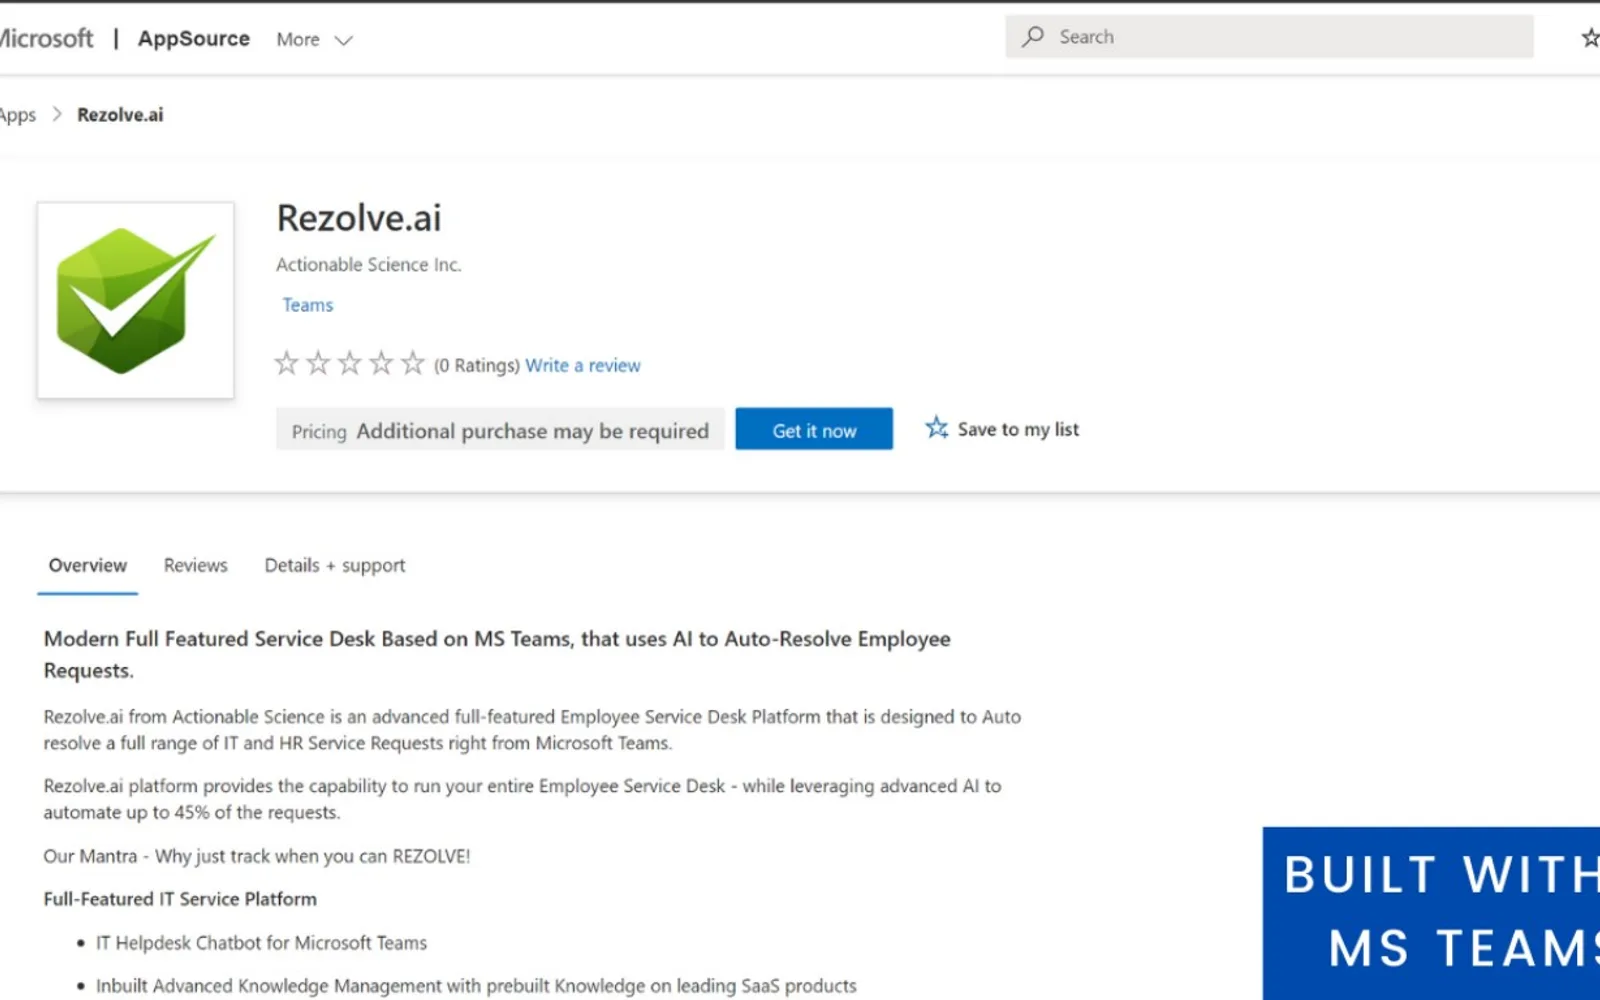Go to Apps in the breadcrumb
The height and width of the screenshot is (1000, 1600).
click(17, 115)
